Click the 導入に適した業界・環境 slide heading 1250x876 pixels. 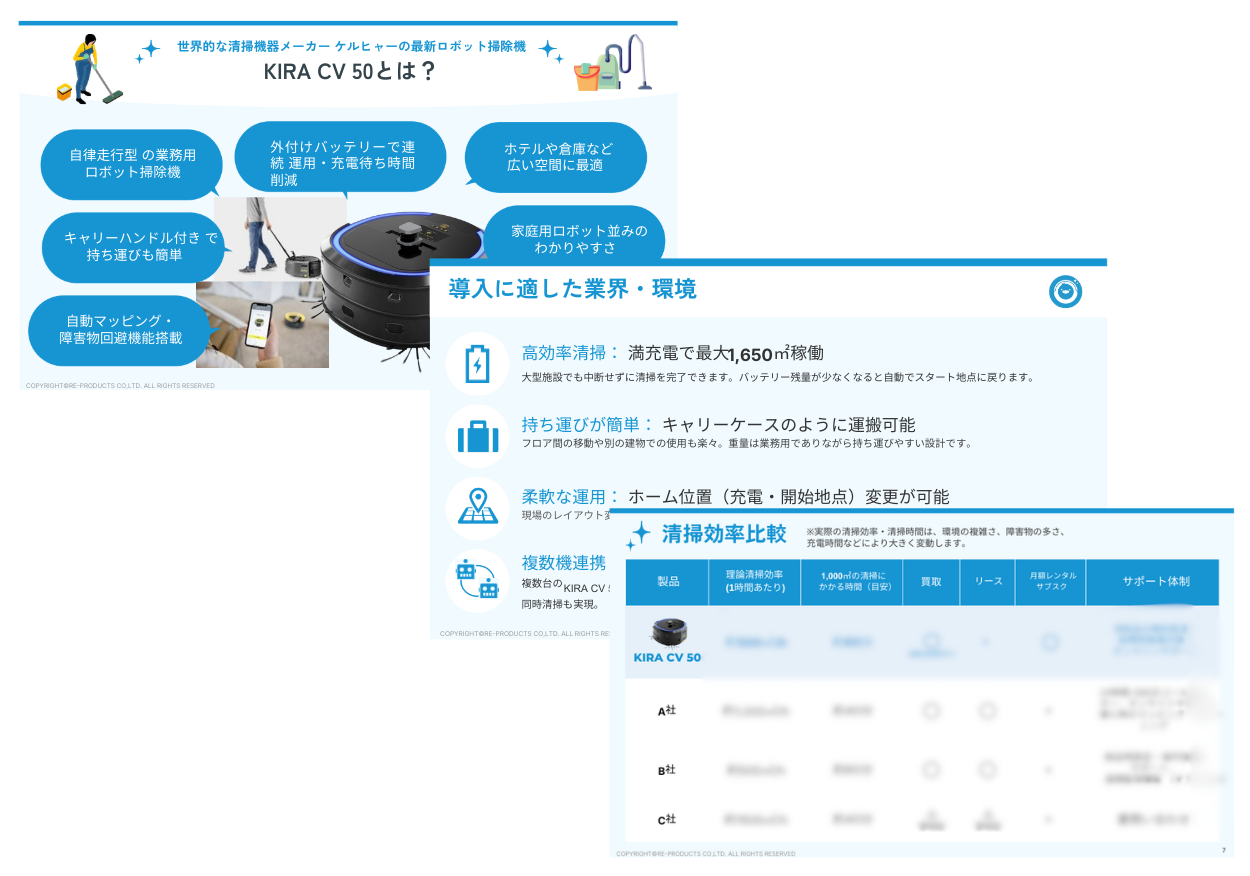coord(572,290)
